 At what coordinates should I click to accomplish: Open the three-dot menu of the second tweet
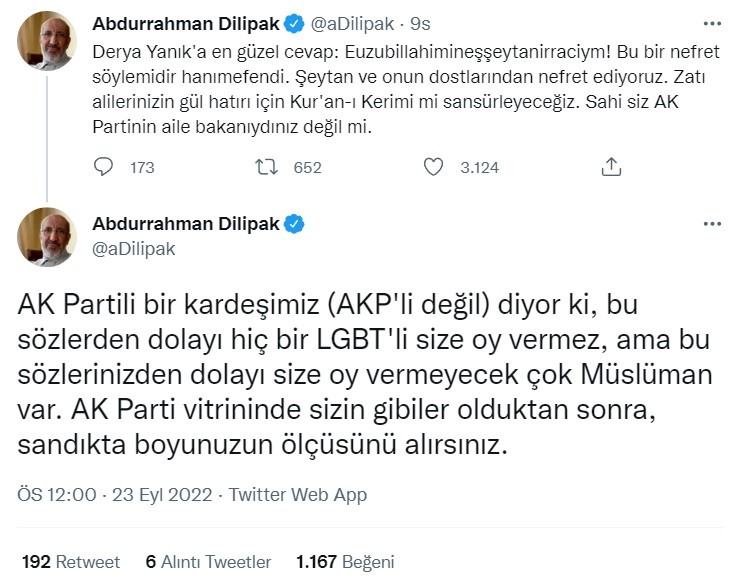pos(710,225)
